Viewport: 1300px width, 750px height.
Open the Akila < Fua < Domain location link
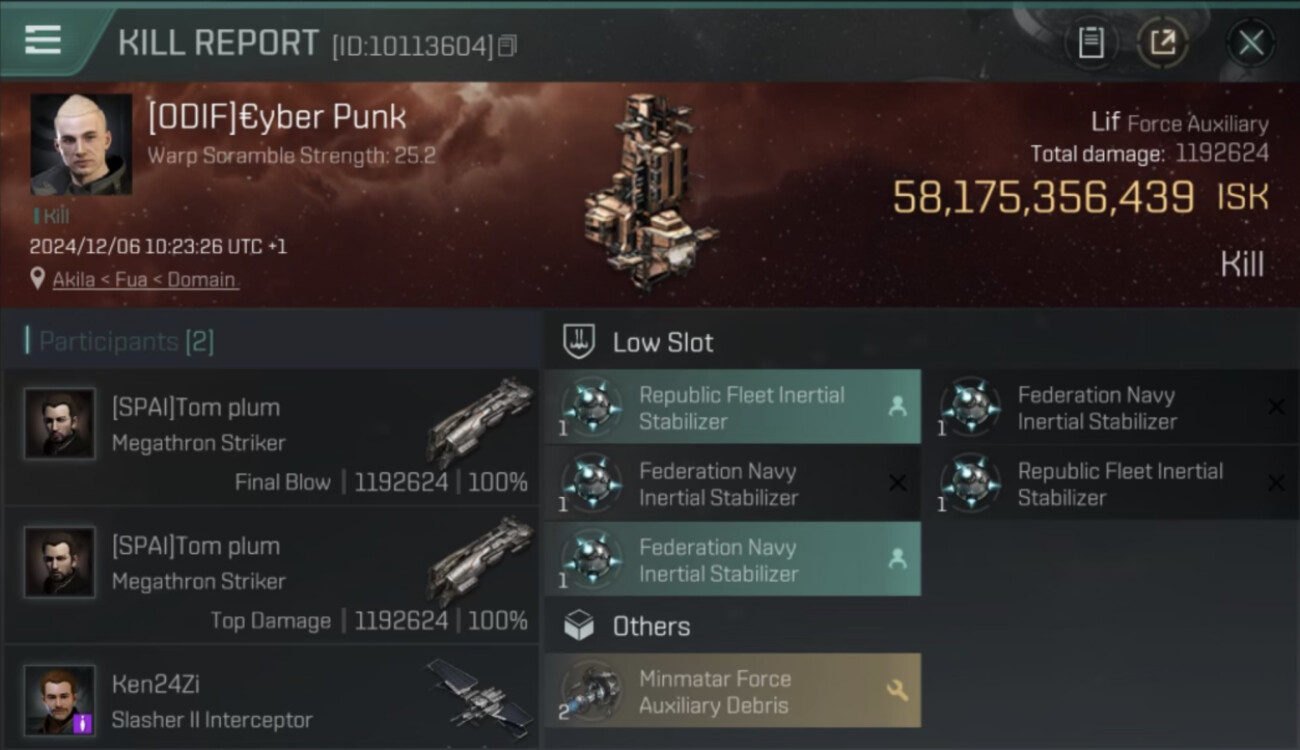point(145,279)
